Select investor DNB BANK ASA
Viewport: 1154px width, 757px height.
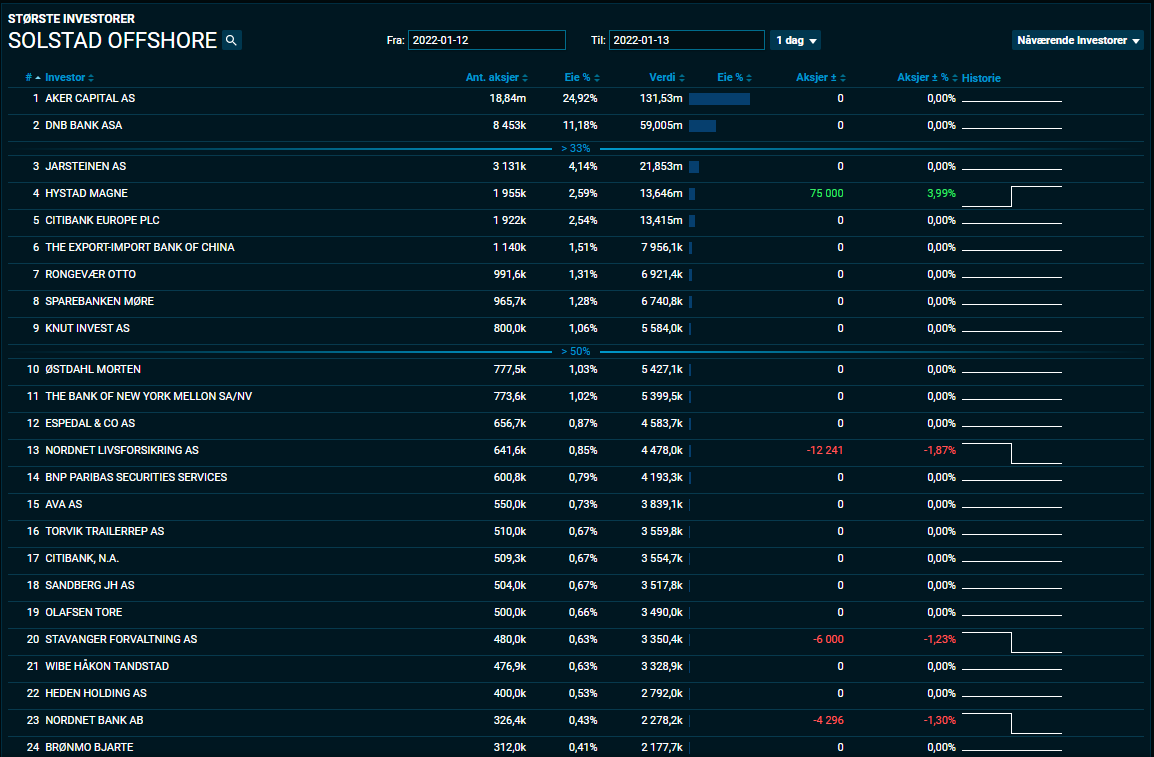(83, 126)
